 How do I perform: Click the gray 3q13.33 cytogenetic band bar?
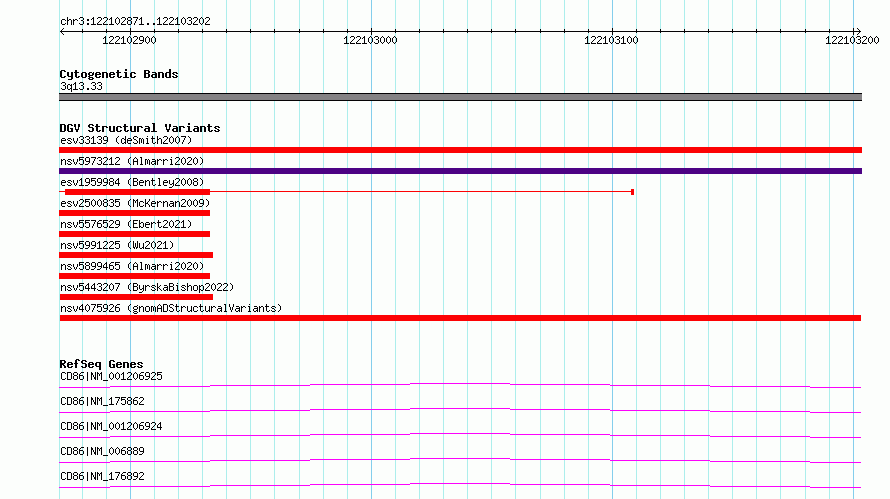(x=460, y=97)
